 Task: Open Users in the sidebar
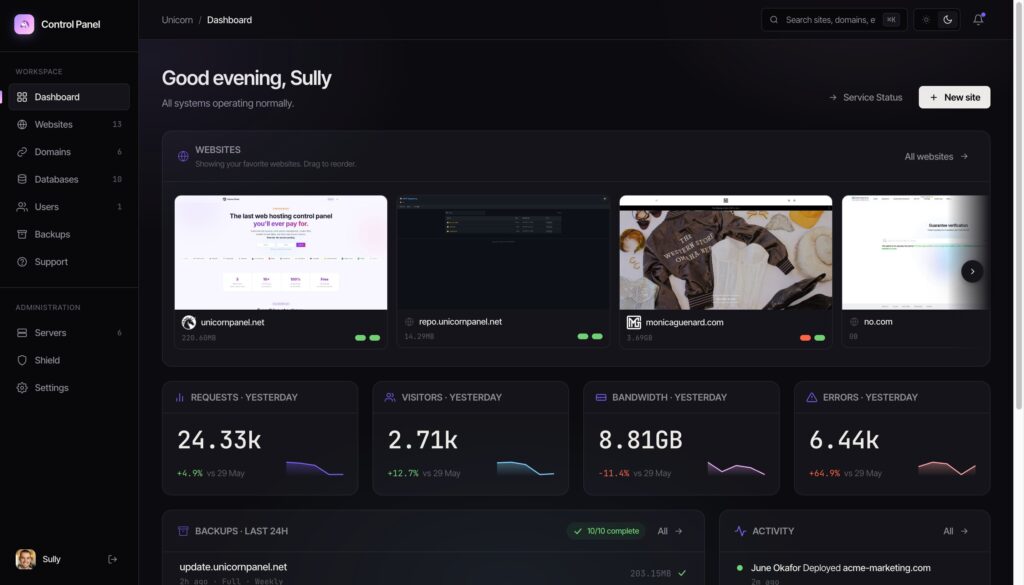(69, 206)
